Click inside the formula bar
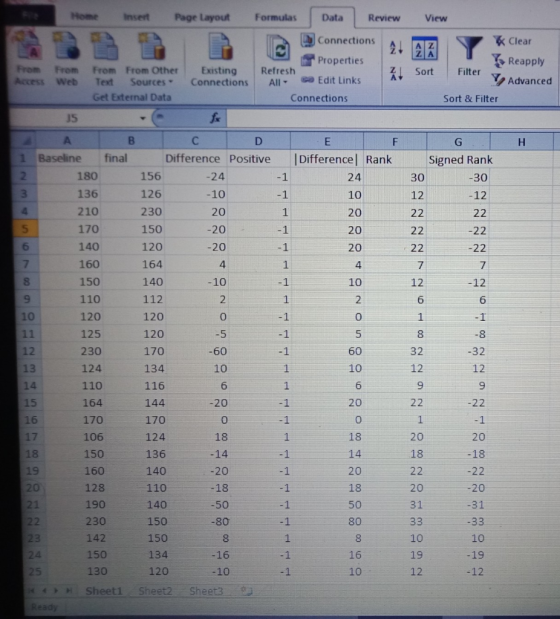Image resolution: width=560 pixels, height=619 pixels. pos(391,118)
